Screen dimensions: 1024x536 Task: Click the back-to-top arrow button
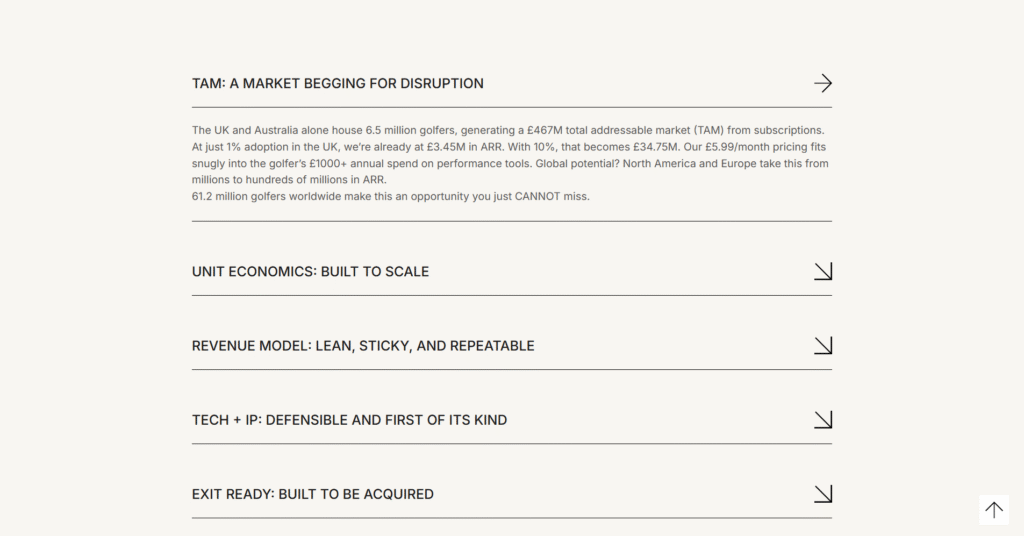click(994, 509)
